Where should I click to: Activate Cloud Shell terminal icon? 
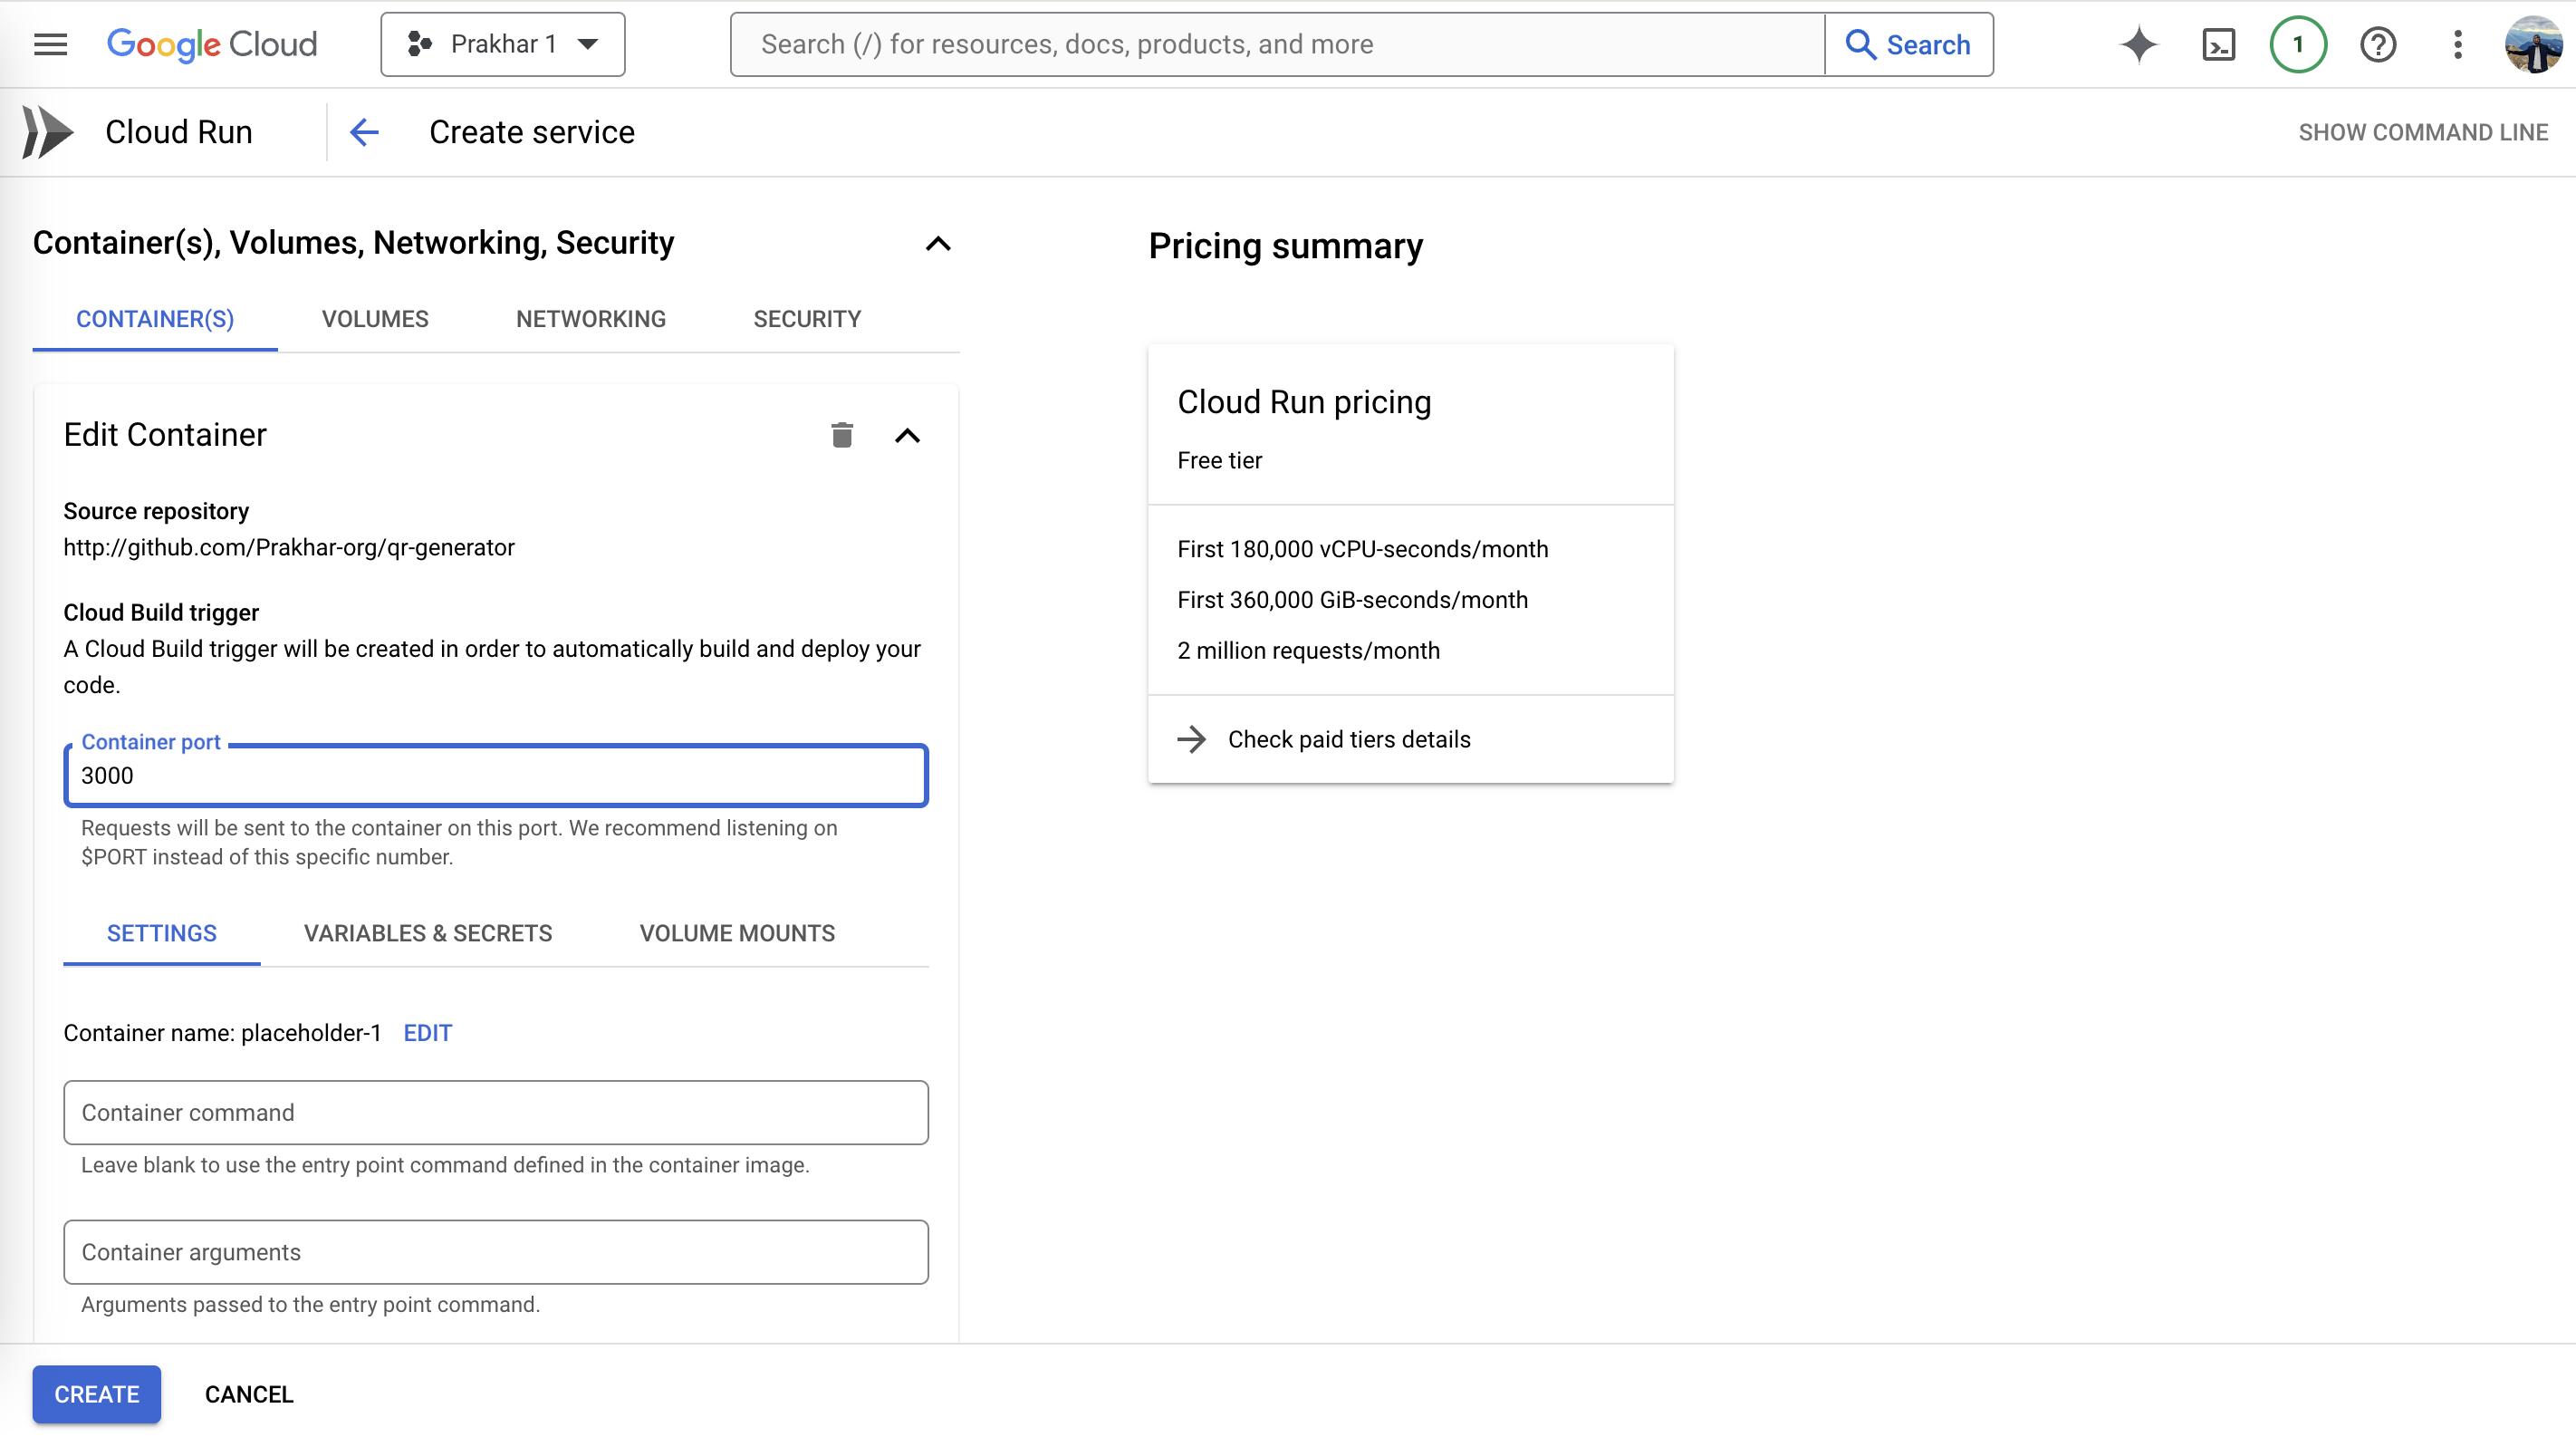click(2218, 44)
